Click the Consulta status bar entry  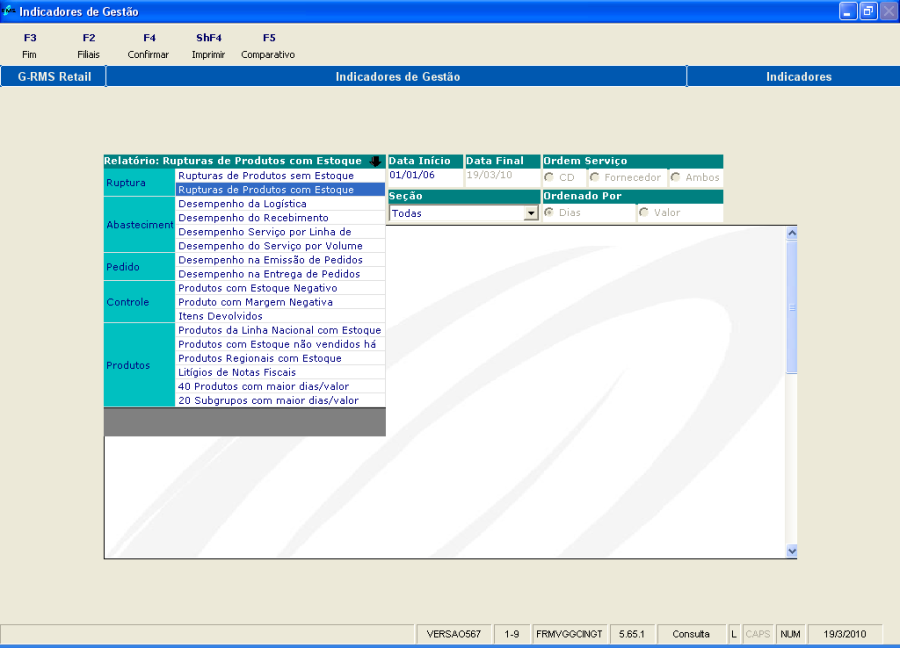[x=690, y=634]
